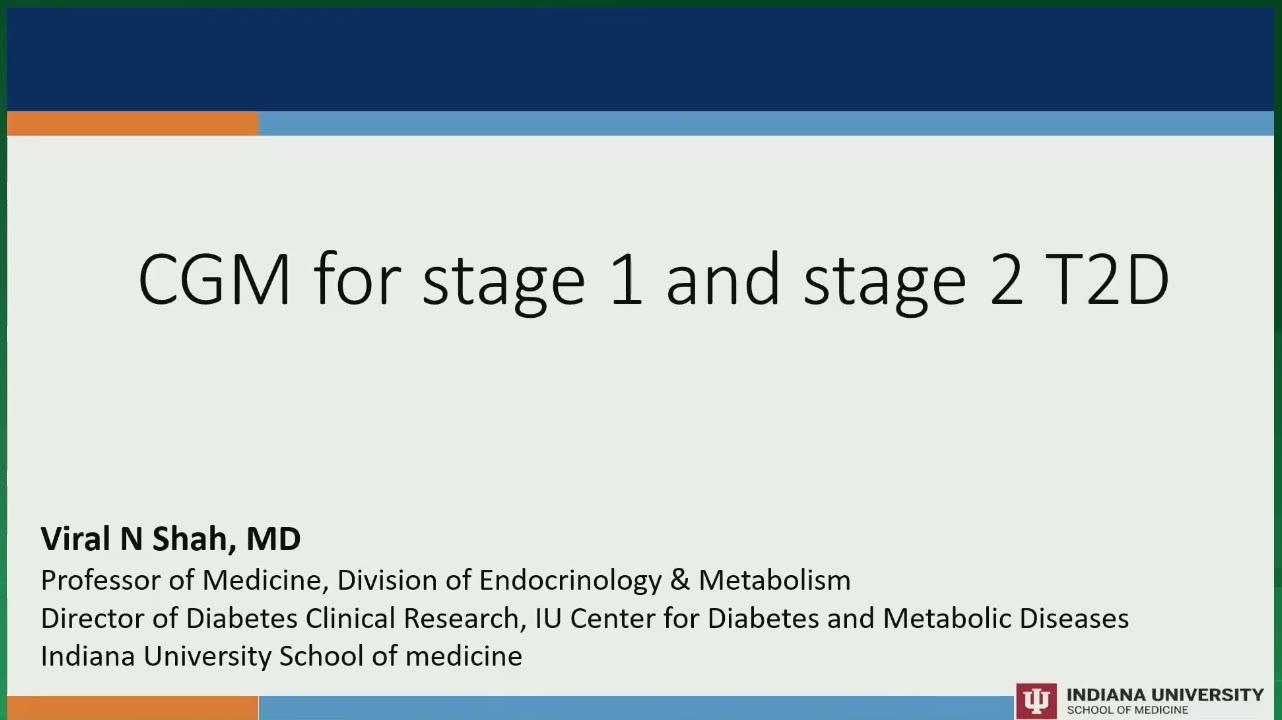The image size is (1282, 720).
Task: Click the orange accent bar under header
Action: point(133,124)
